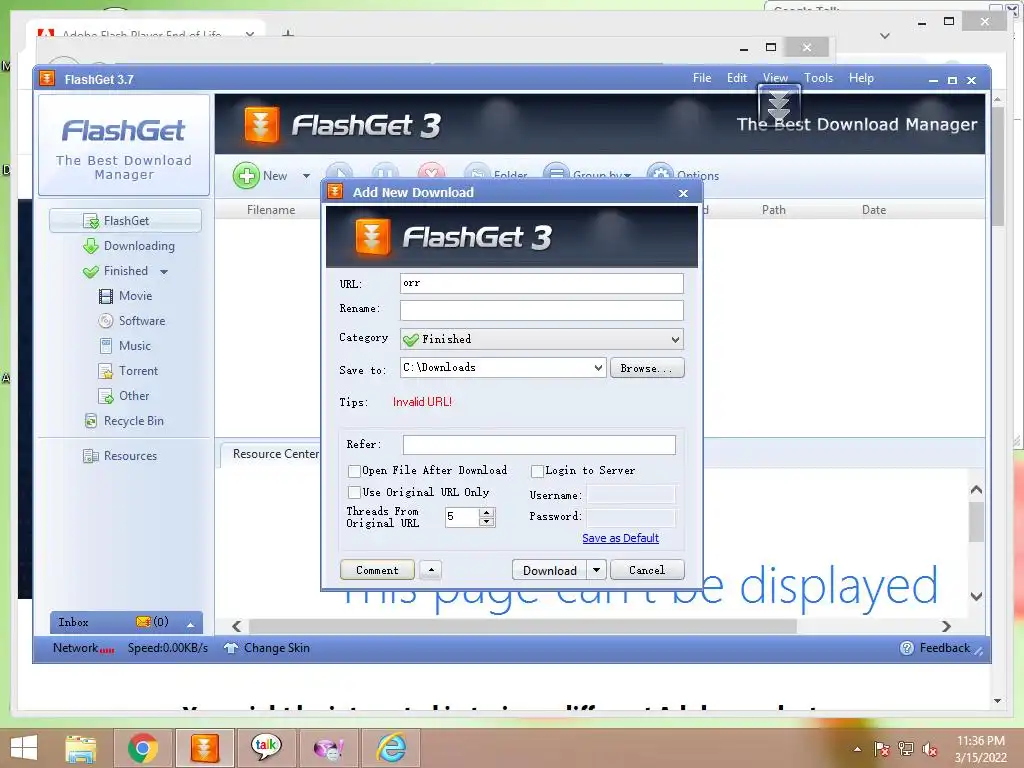Open FlashGet from the taskbar
Image resolution: width=1024 pixels, height=768 pixels.
[204, 748]
